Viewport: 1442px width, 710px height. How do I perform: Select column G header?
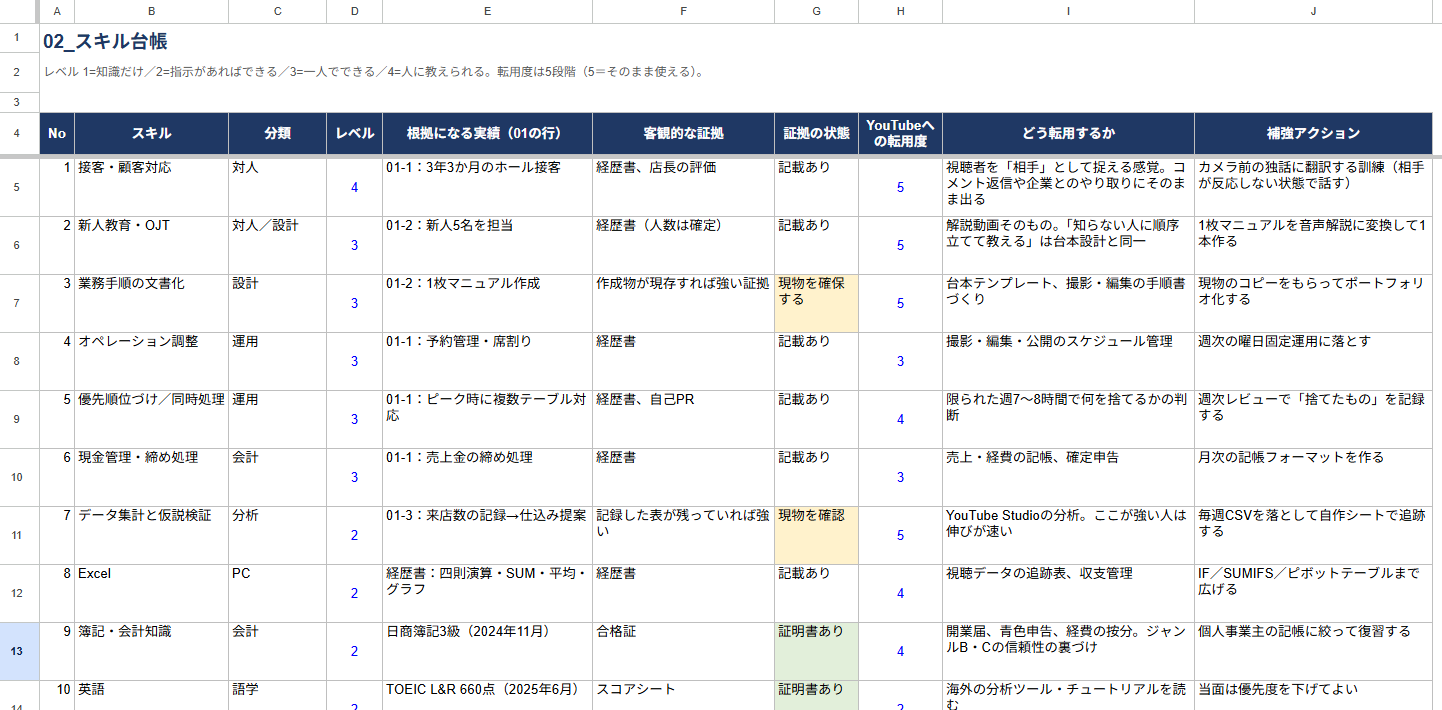[x=816, y=11]
